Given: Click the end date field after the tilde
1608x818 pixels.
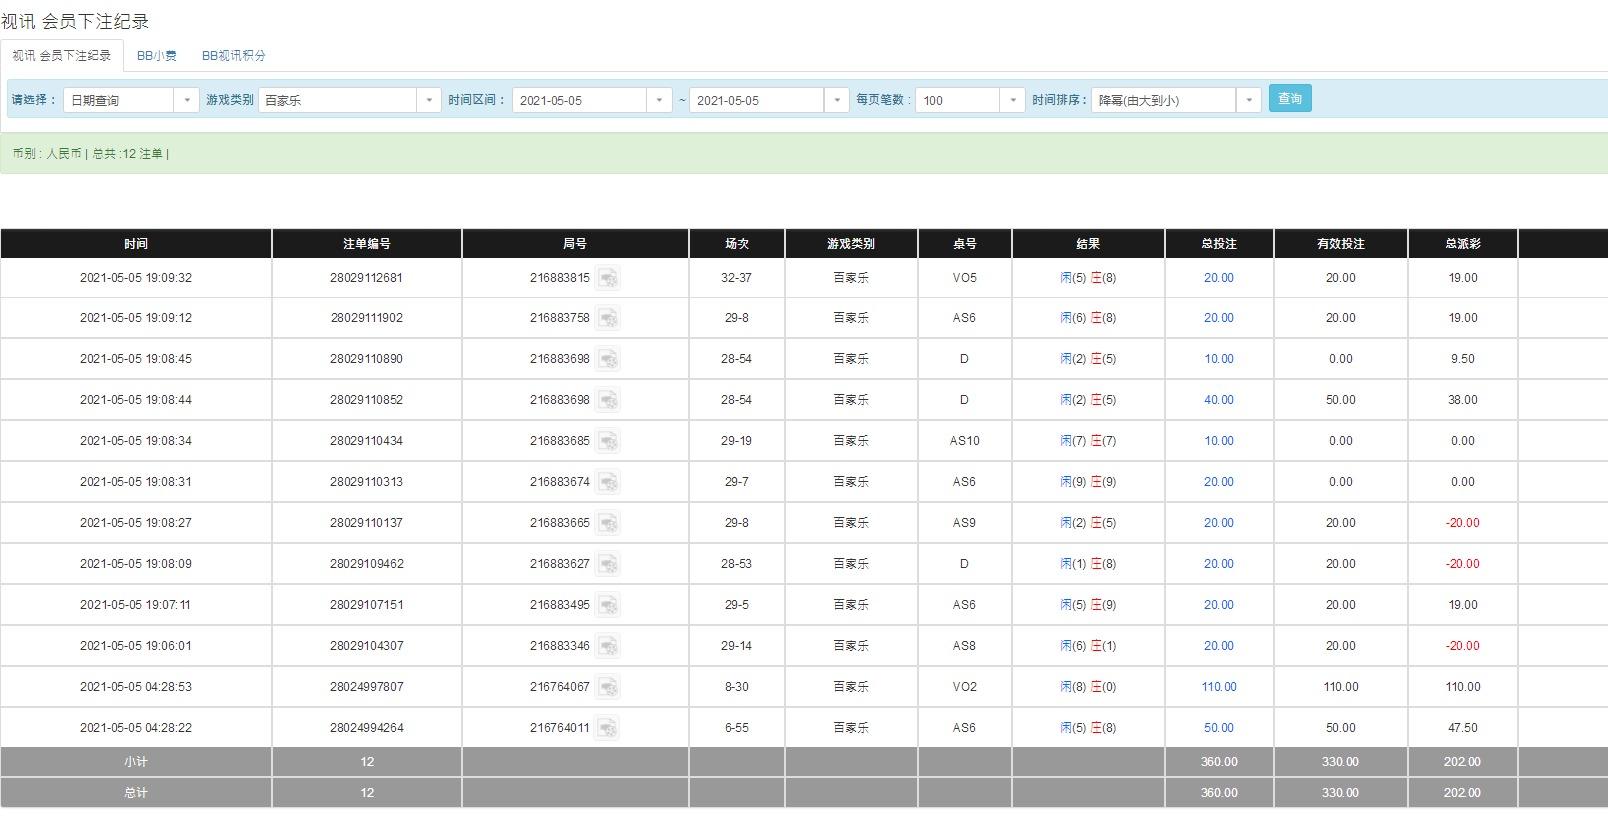Looking at the screenshot, I should pyautogui.click(x=767, y=100).
